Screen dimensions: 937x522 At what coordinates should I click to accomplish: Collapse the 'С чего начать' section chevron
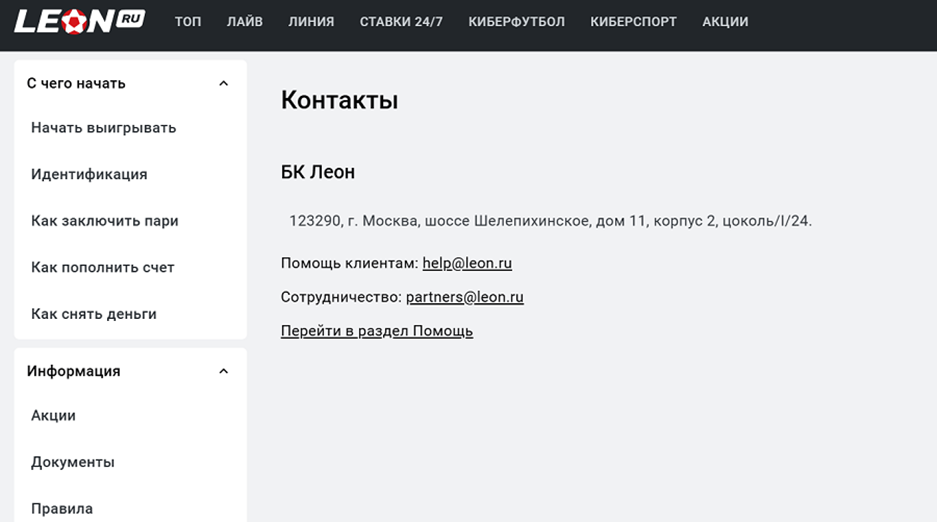click(223, 84)
